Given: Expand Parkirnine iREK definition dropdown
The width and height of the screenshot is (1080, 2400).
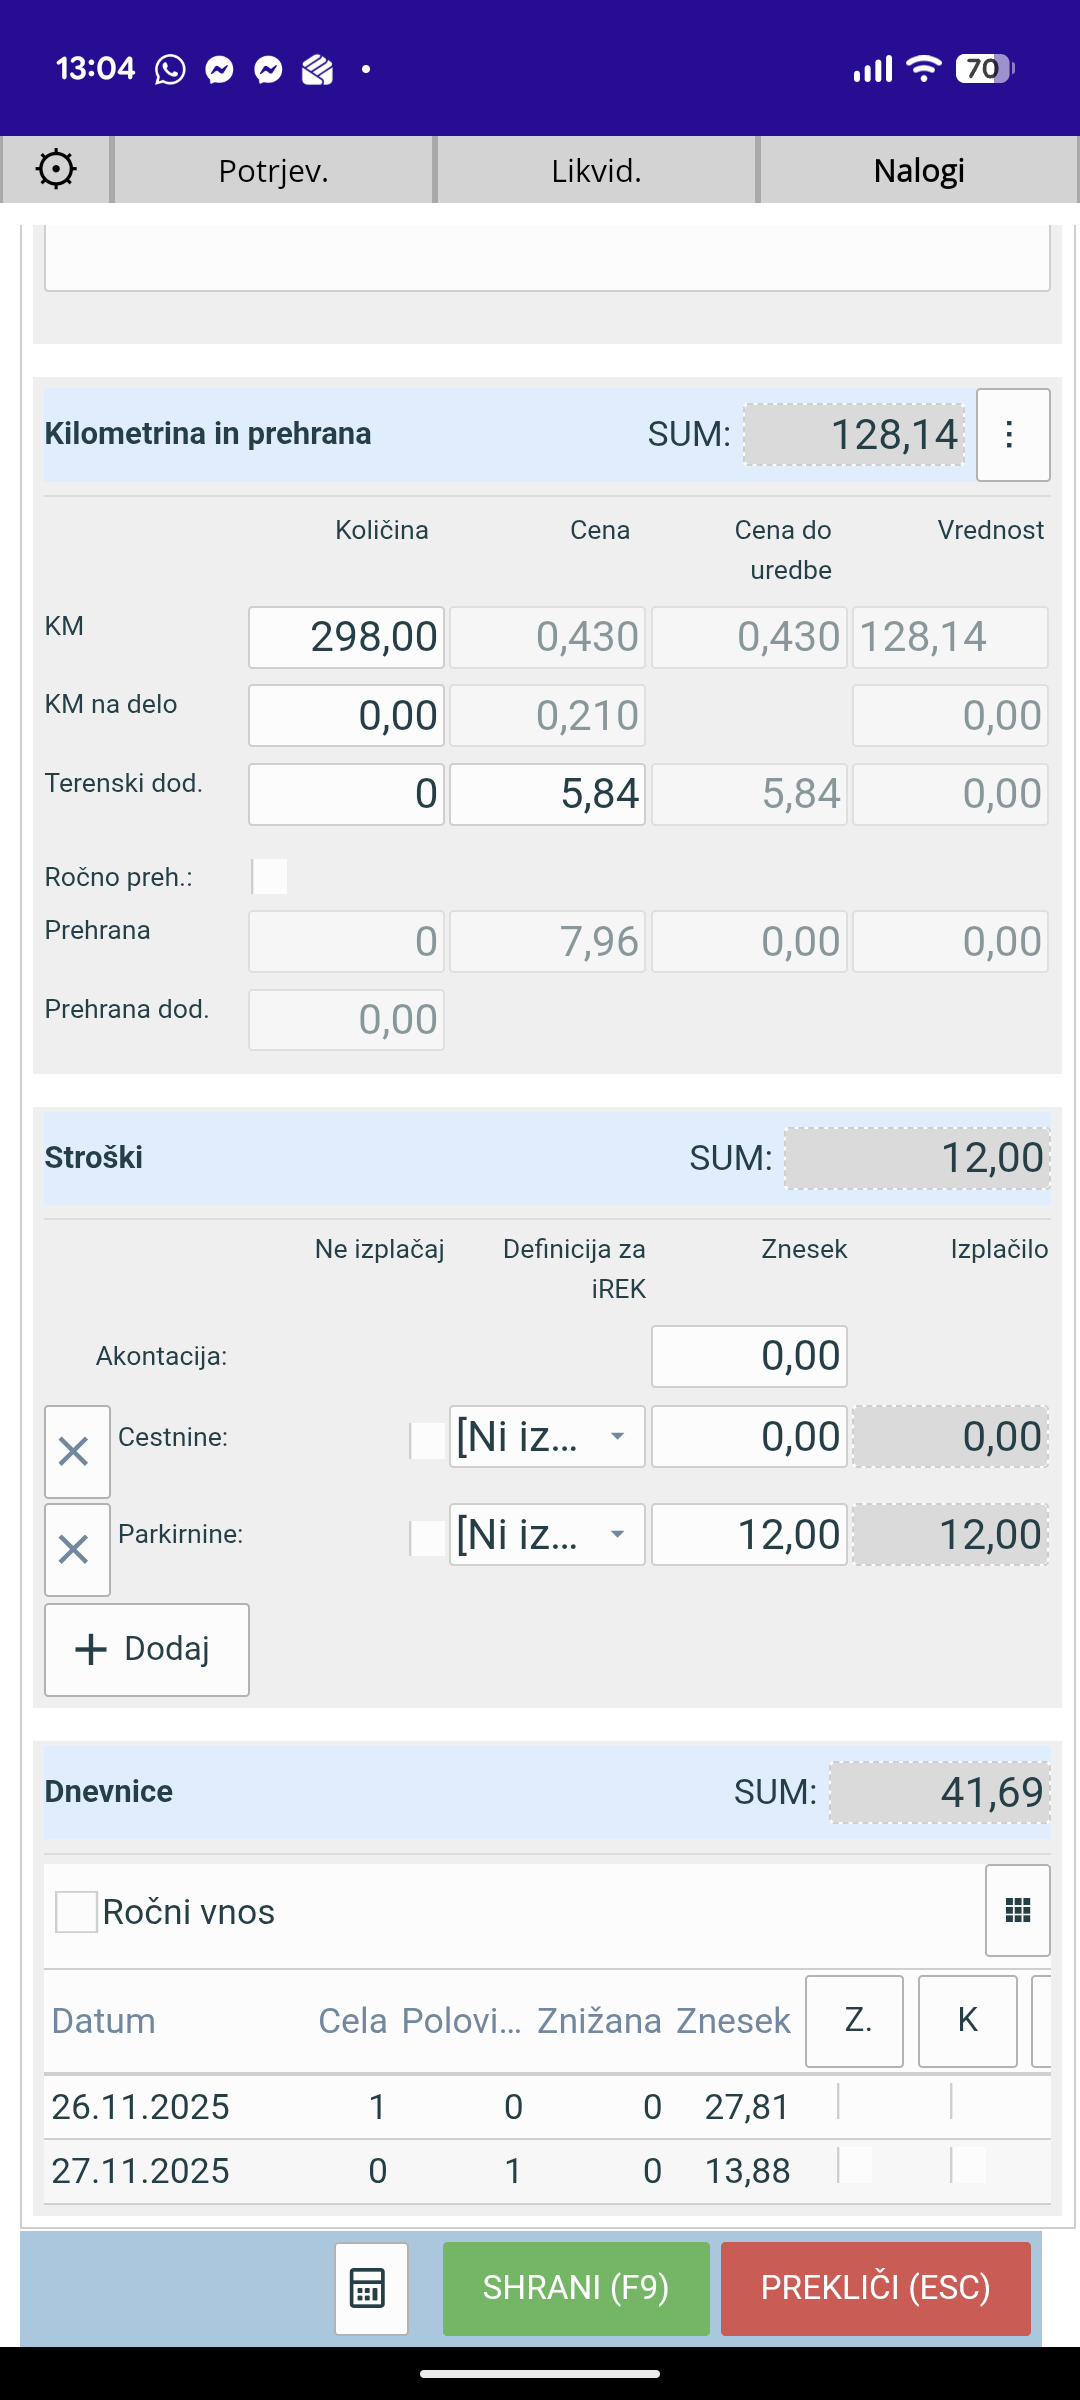Looking at the screenshot, I should coord(546,1535).
